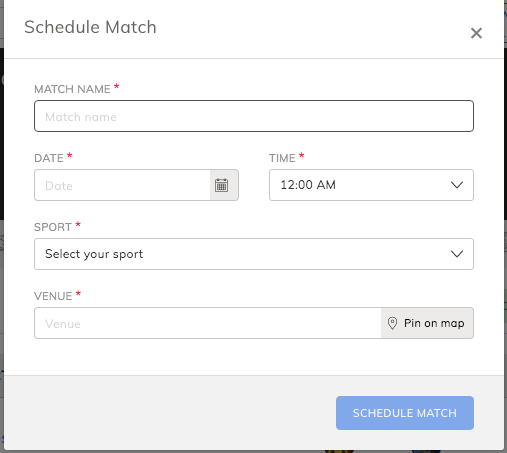507x453 pixels.
Task: Expand the Sport dropdown chevron
Action: tap(457, 254)
